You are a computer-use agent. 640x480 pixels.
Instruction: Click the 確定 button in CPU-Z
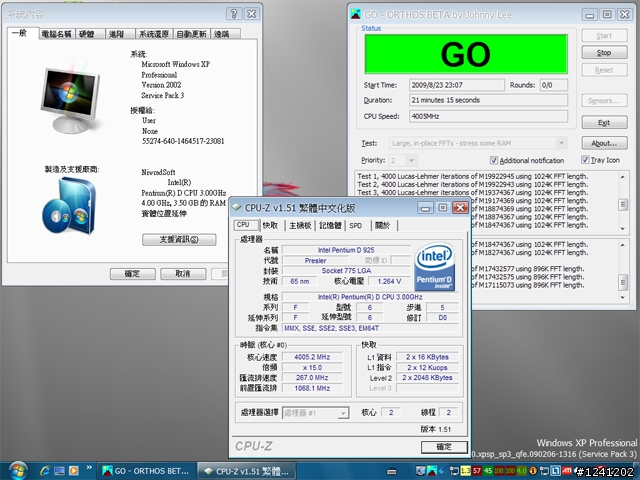click(444, 447)
